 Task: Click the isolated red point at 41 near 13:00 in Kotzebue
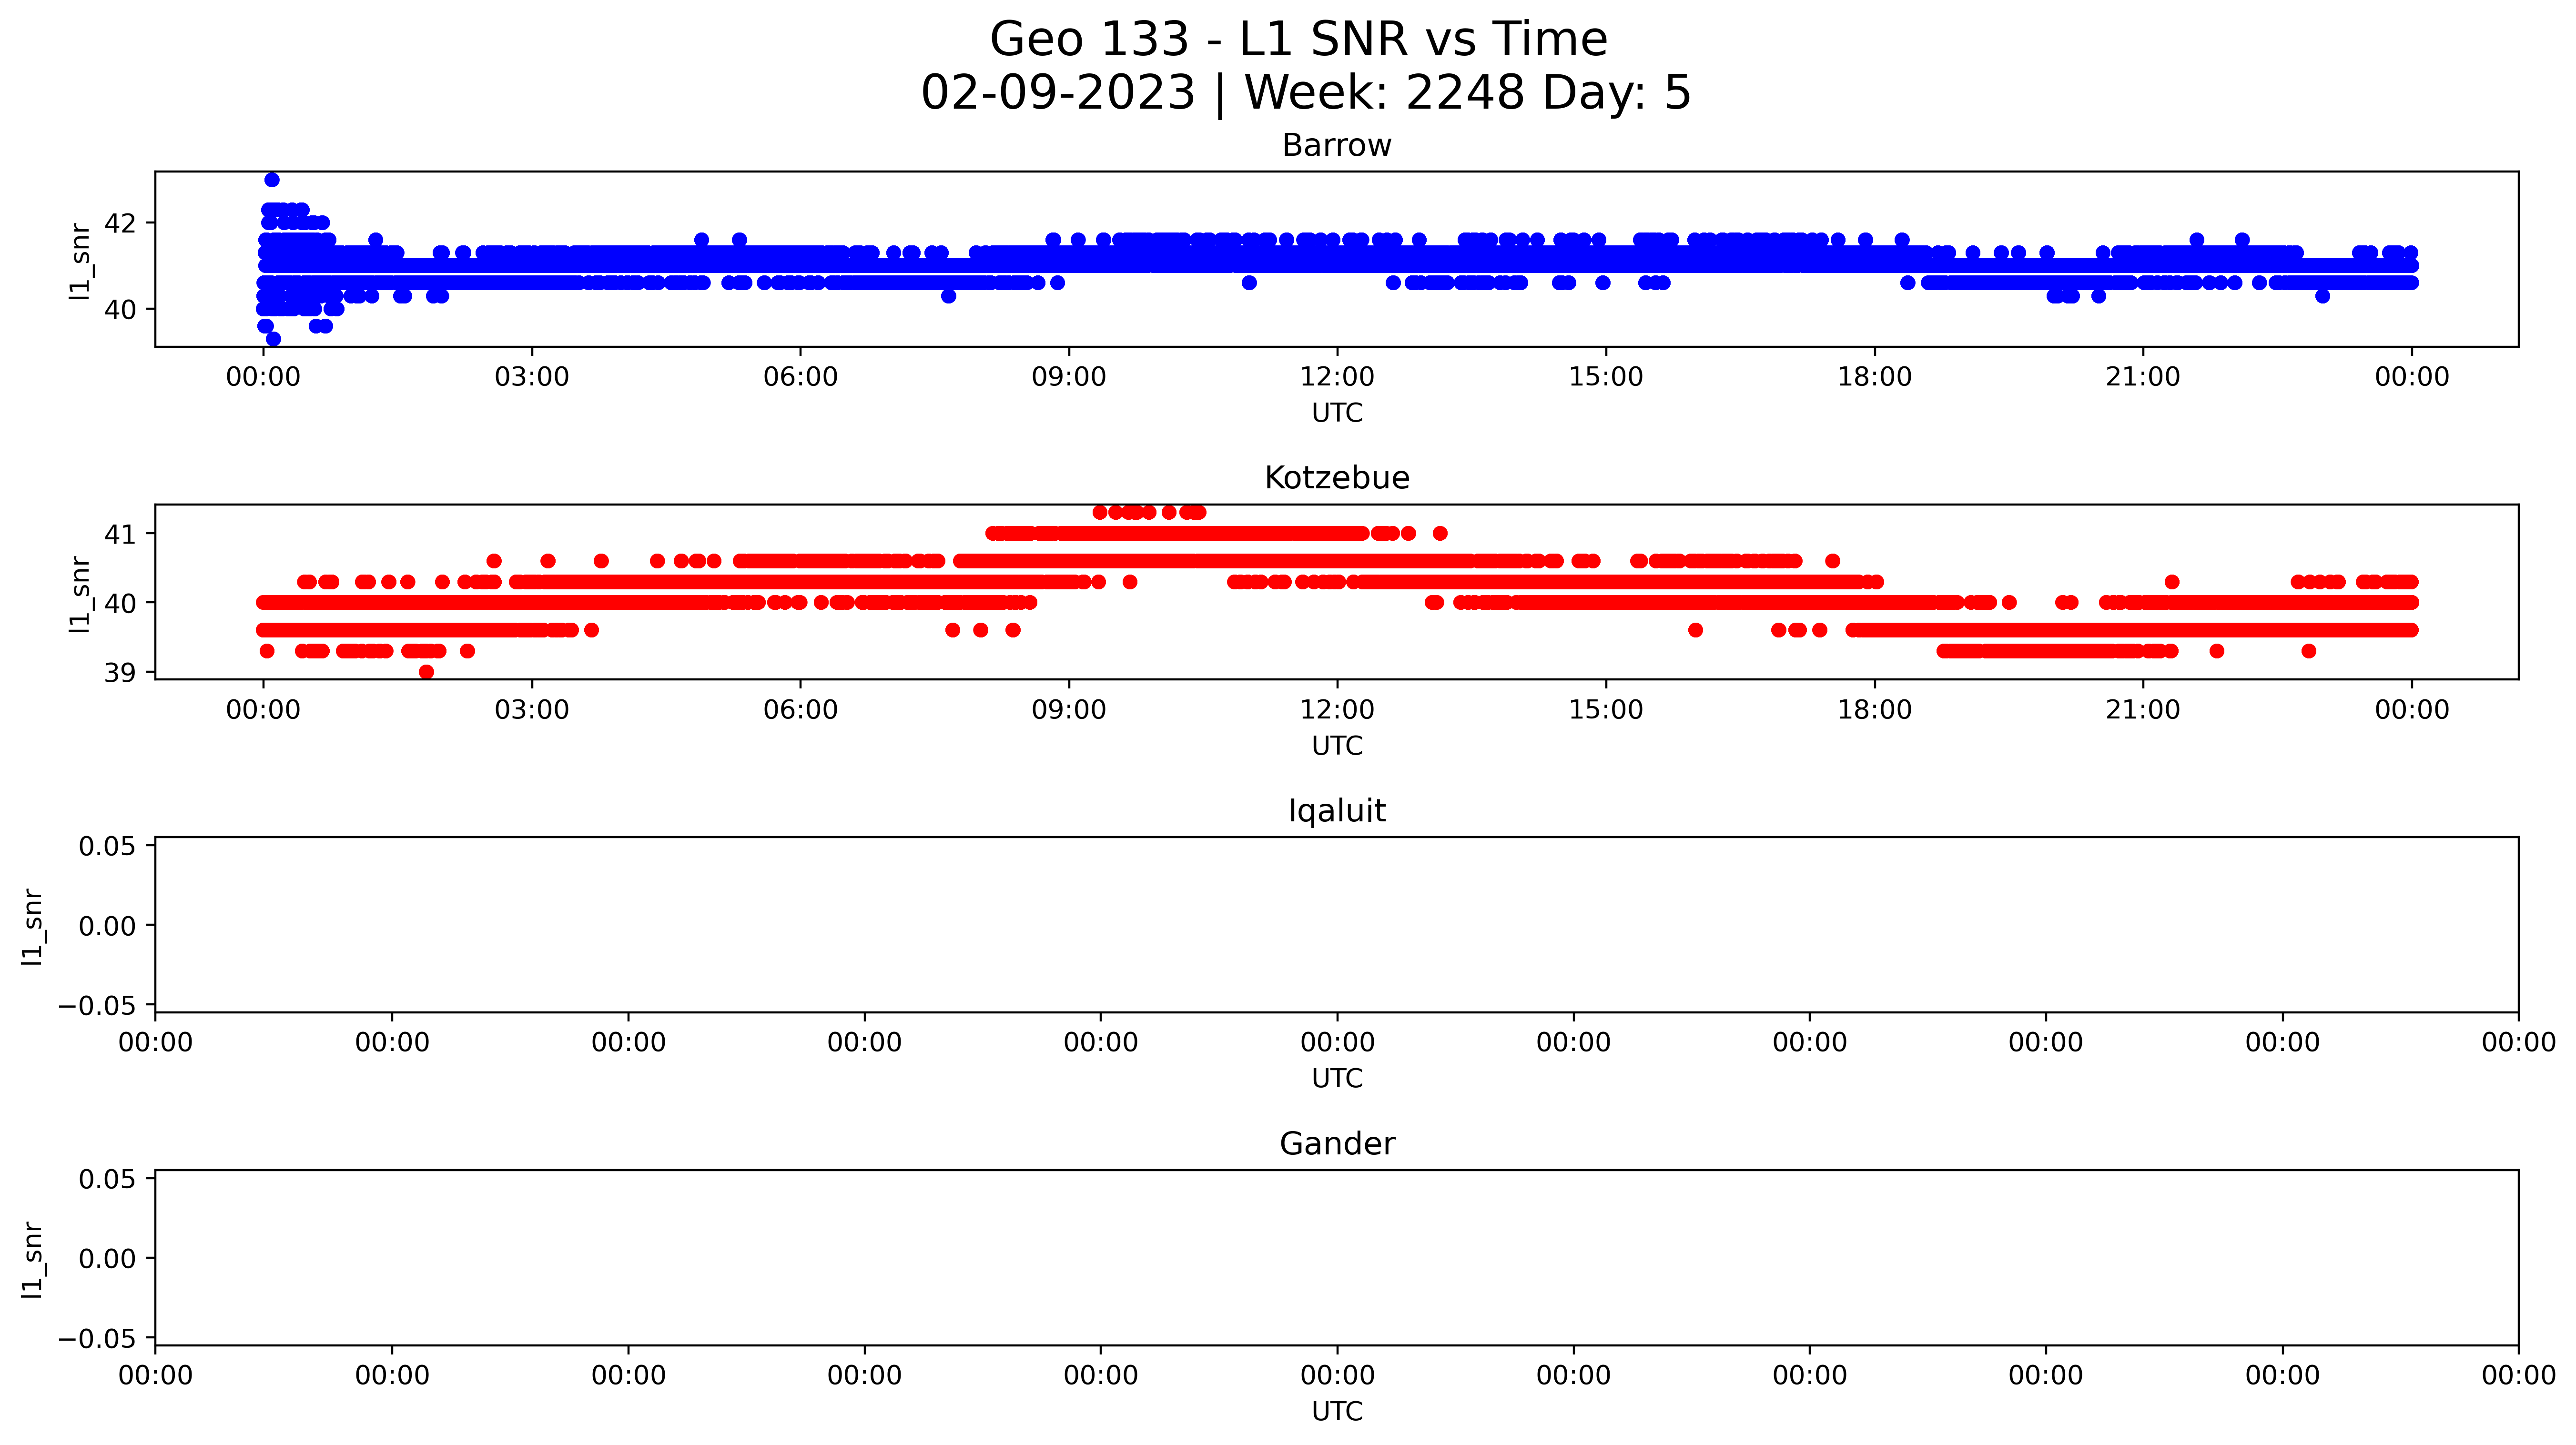[x=1440, y=534]
